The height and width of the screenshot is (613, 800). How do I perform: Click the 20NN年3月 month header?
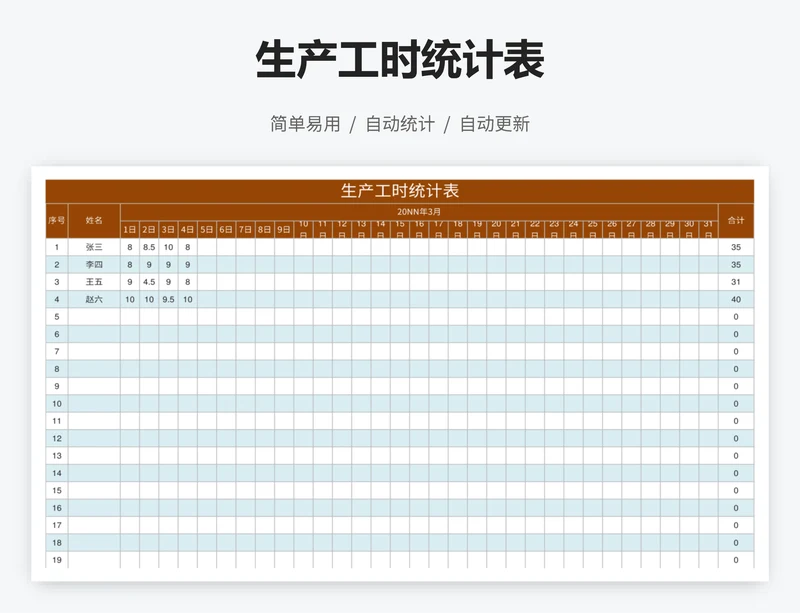[x=419, y=212]
